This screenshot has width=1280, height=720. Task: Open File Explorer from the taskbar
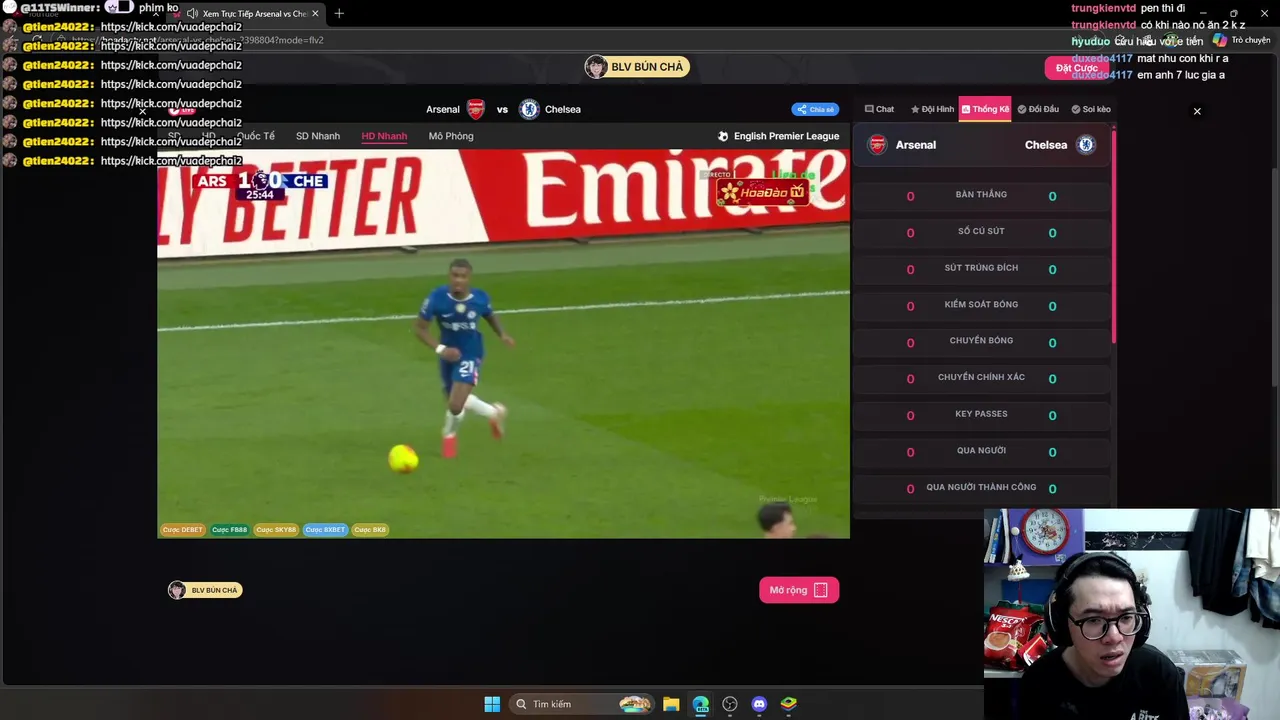point(671,704)
